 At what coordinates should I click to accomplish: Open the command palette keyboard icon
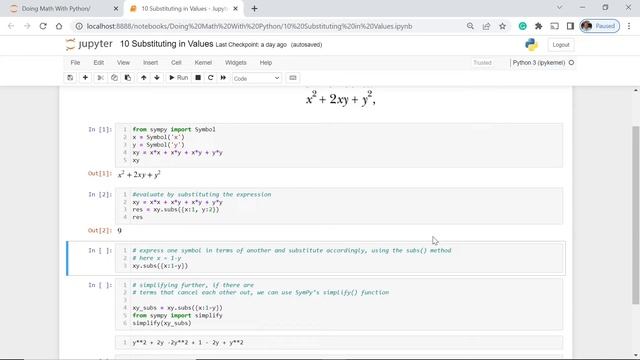pos(293,78)
